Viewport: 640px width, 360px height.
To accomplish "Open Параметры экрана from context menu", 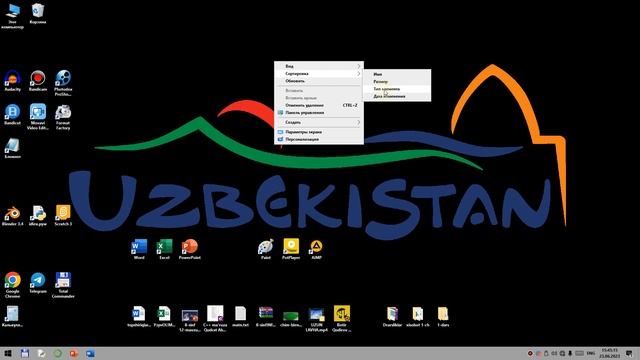I will (319, 132).
